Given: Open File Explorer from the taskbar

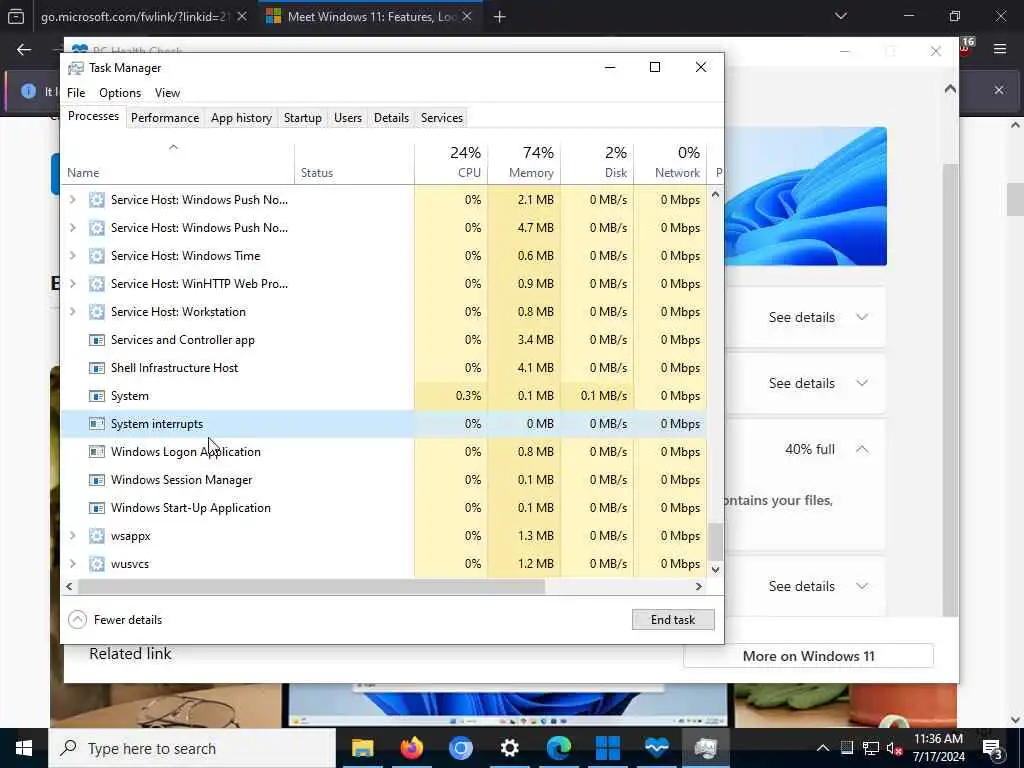Looking at the screenshot, I should coord(362,748).
